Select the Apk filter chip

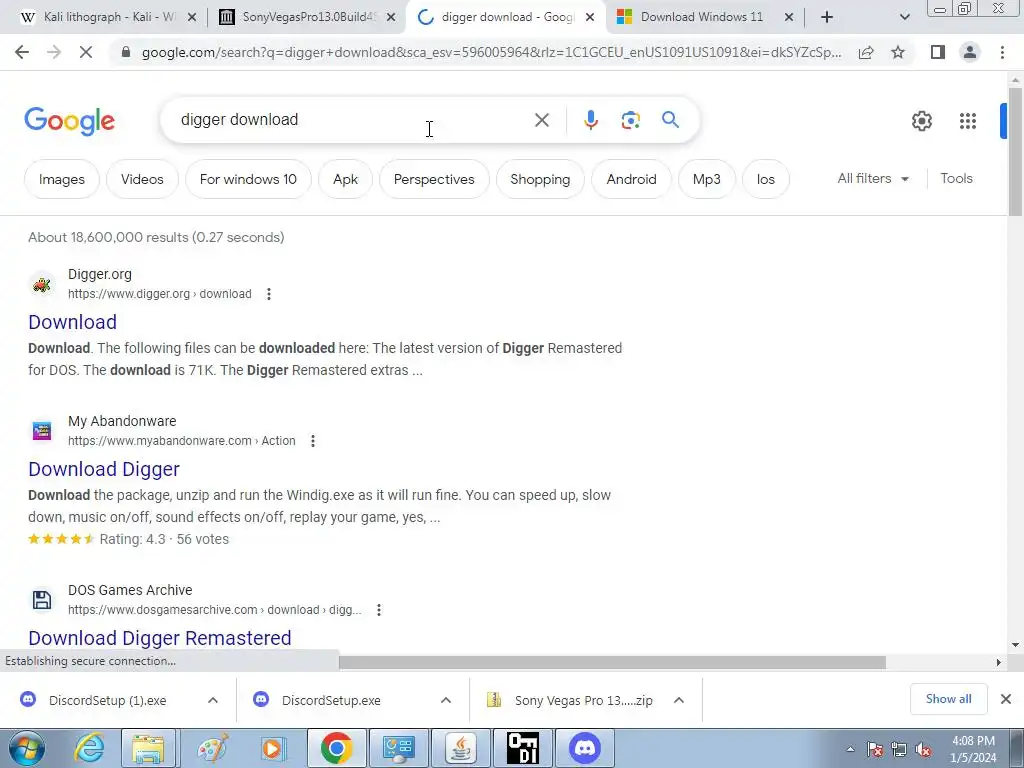tap(345, 179)
